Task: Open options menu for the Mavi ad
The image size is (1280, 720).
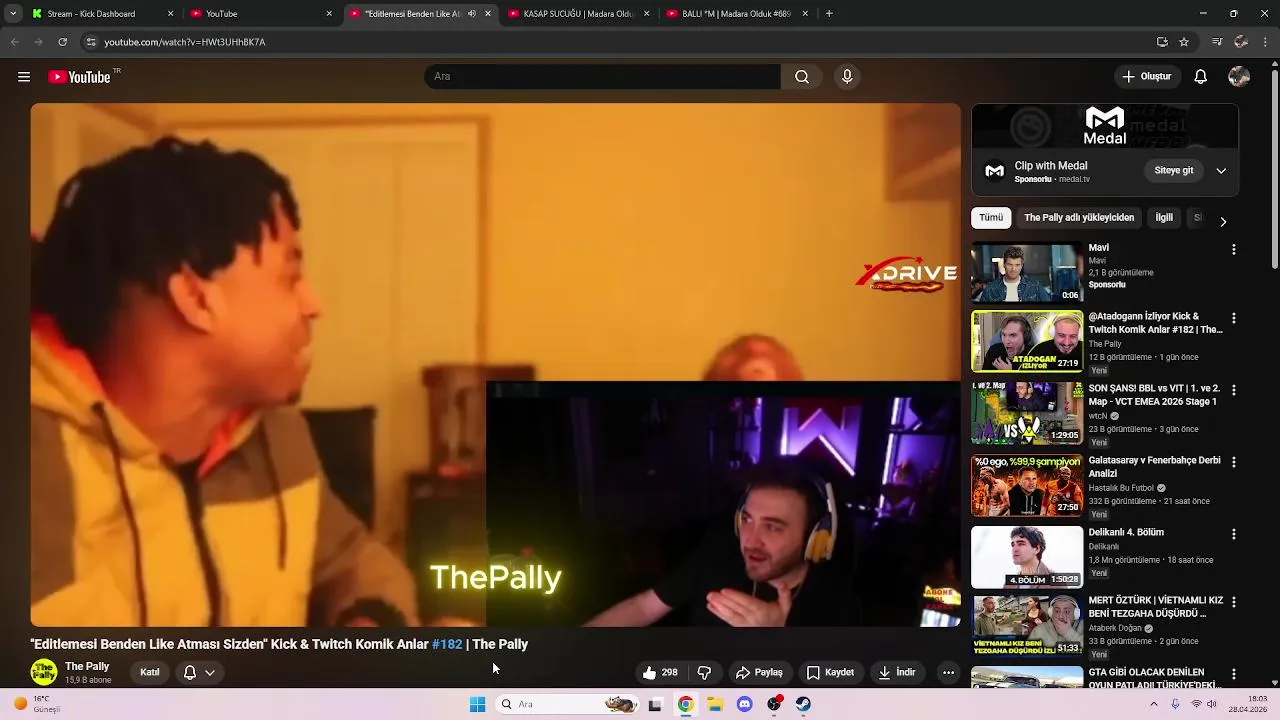Action: tap(1233, 249)
